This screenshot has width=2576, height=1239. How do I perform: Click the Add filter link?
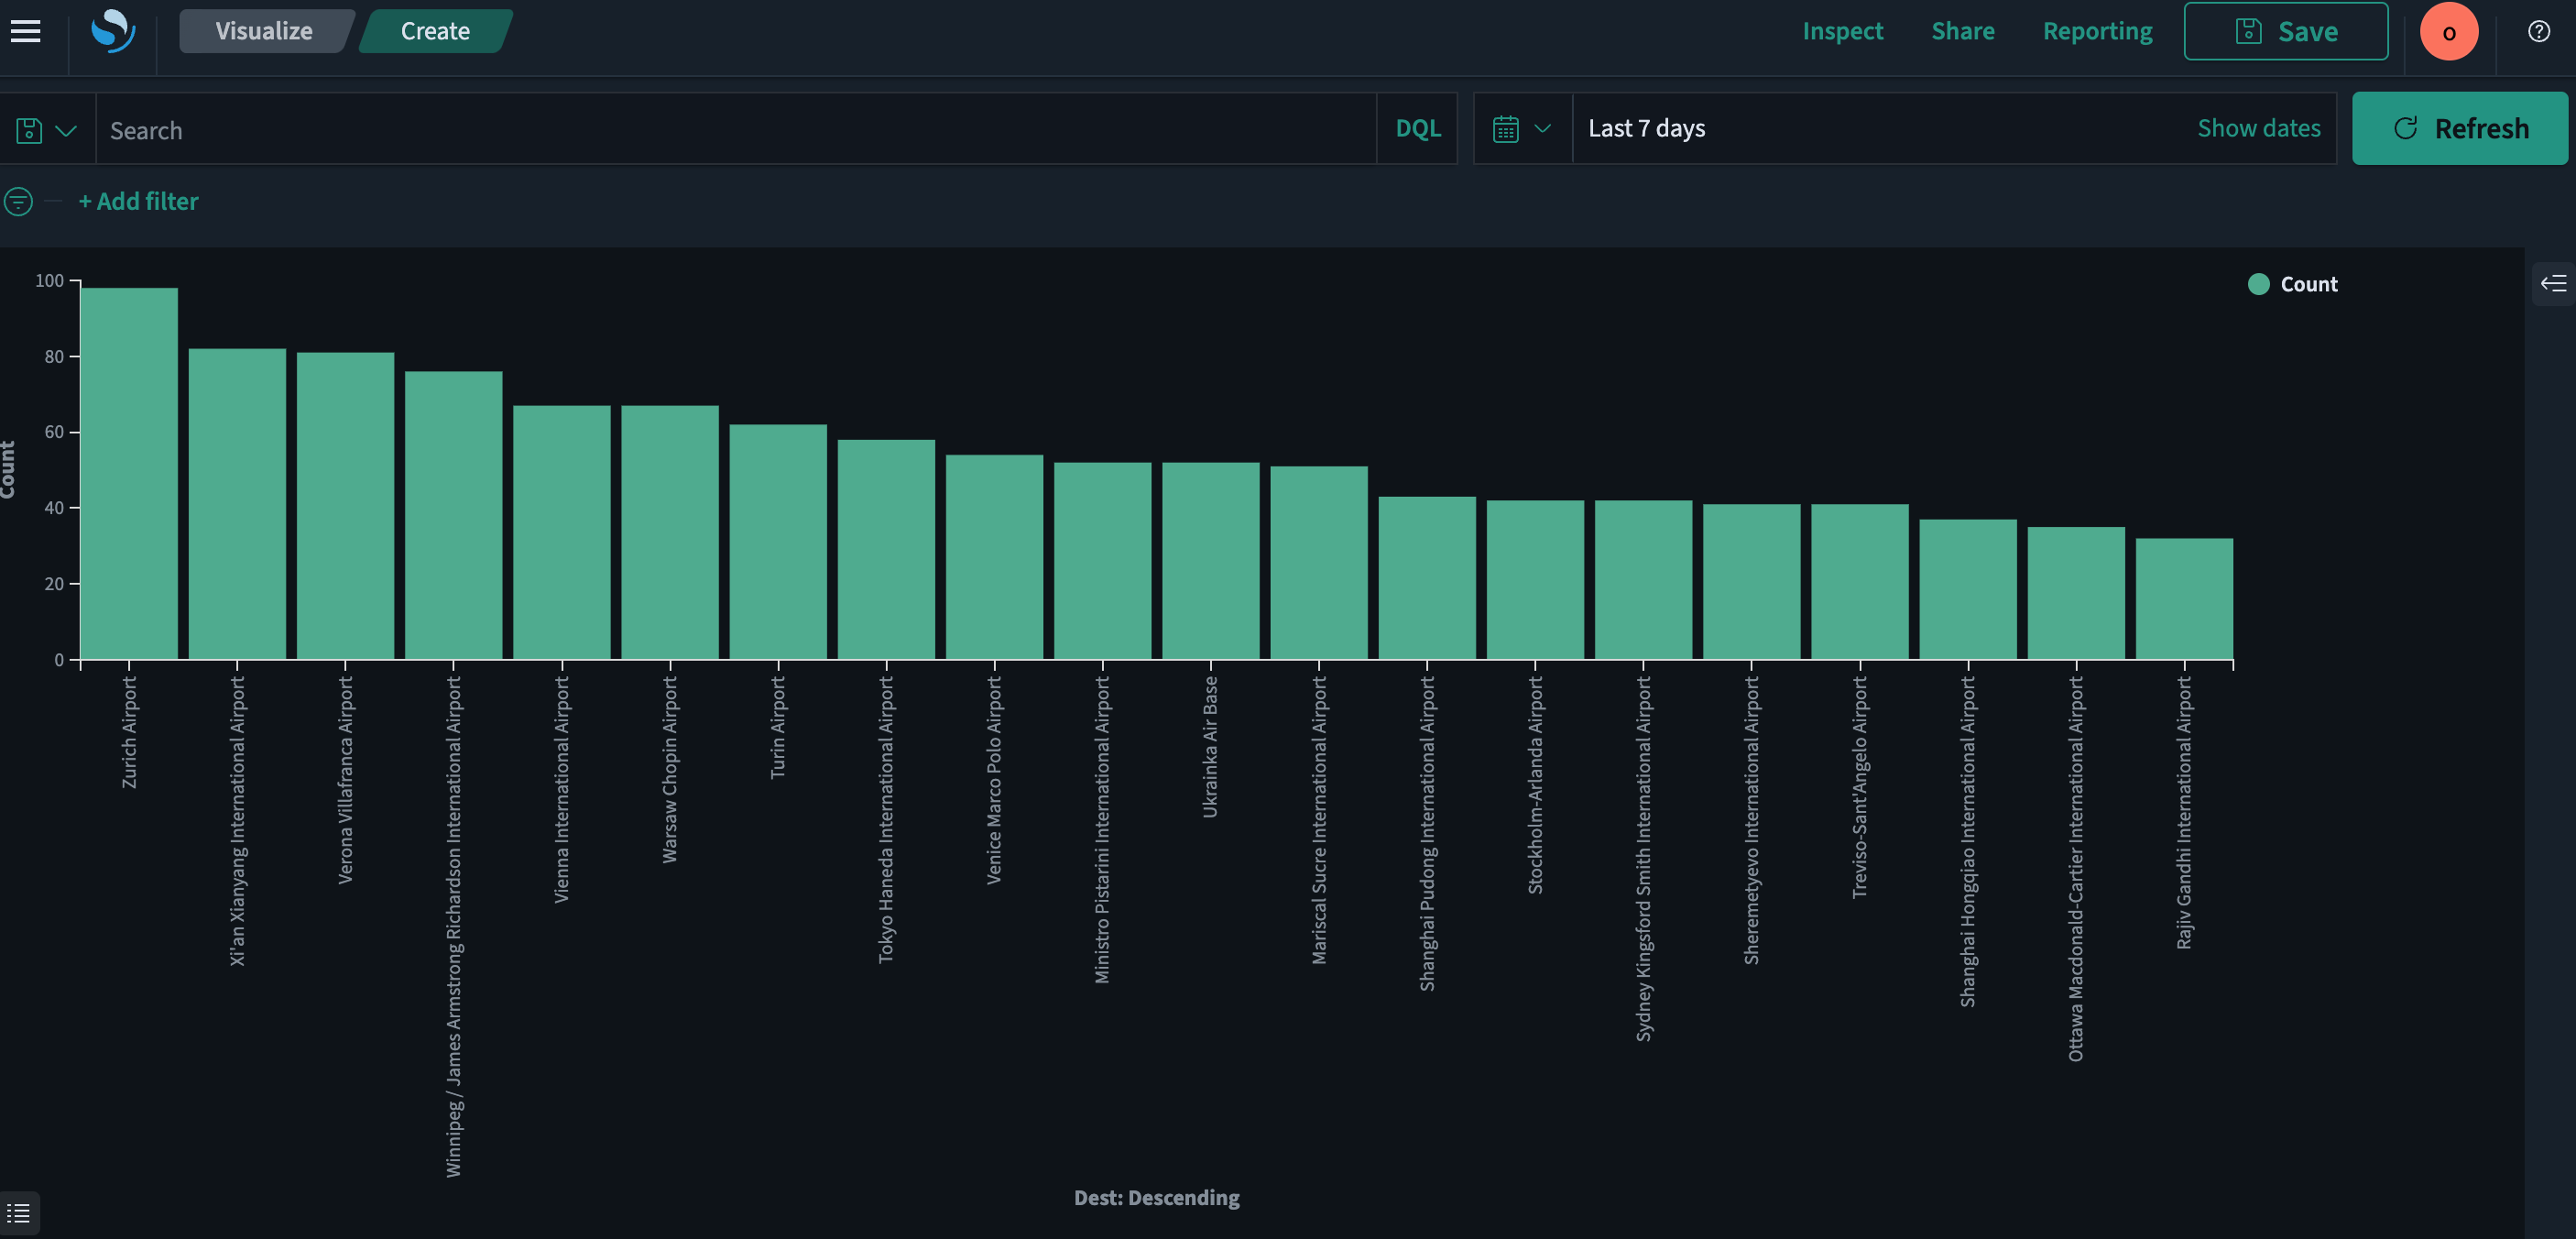(x=138, y=201)
